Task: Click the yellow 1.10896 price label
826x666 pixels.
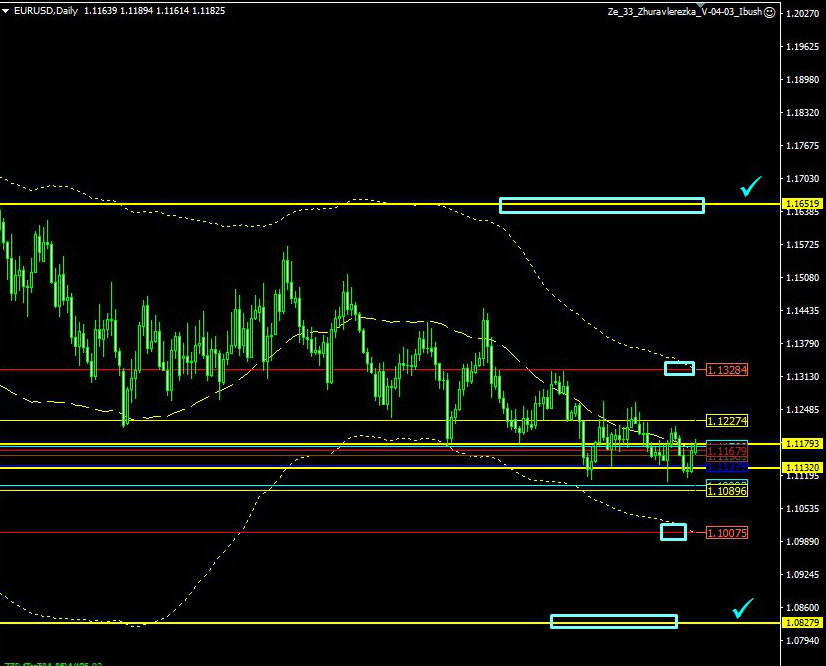Action: click(x=727, y=491)
